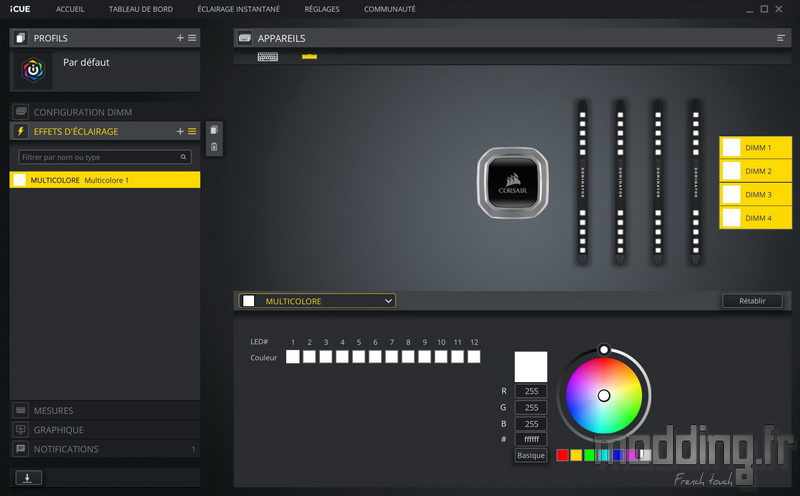Click the Corsair cooler pump image
Viewport: 800px width, 496px height.
(513, 183)
